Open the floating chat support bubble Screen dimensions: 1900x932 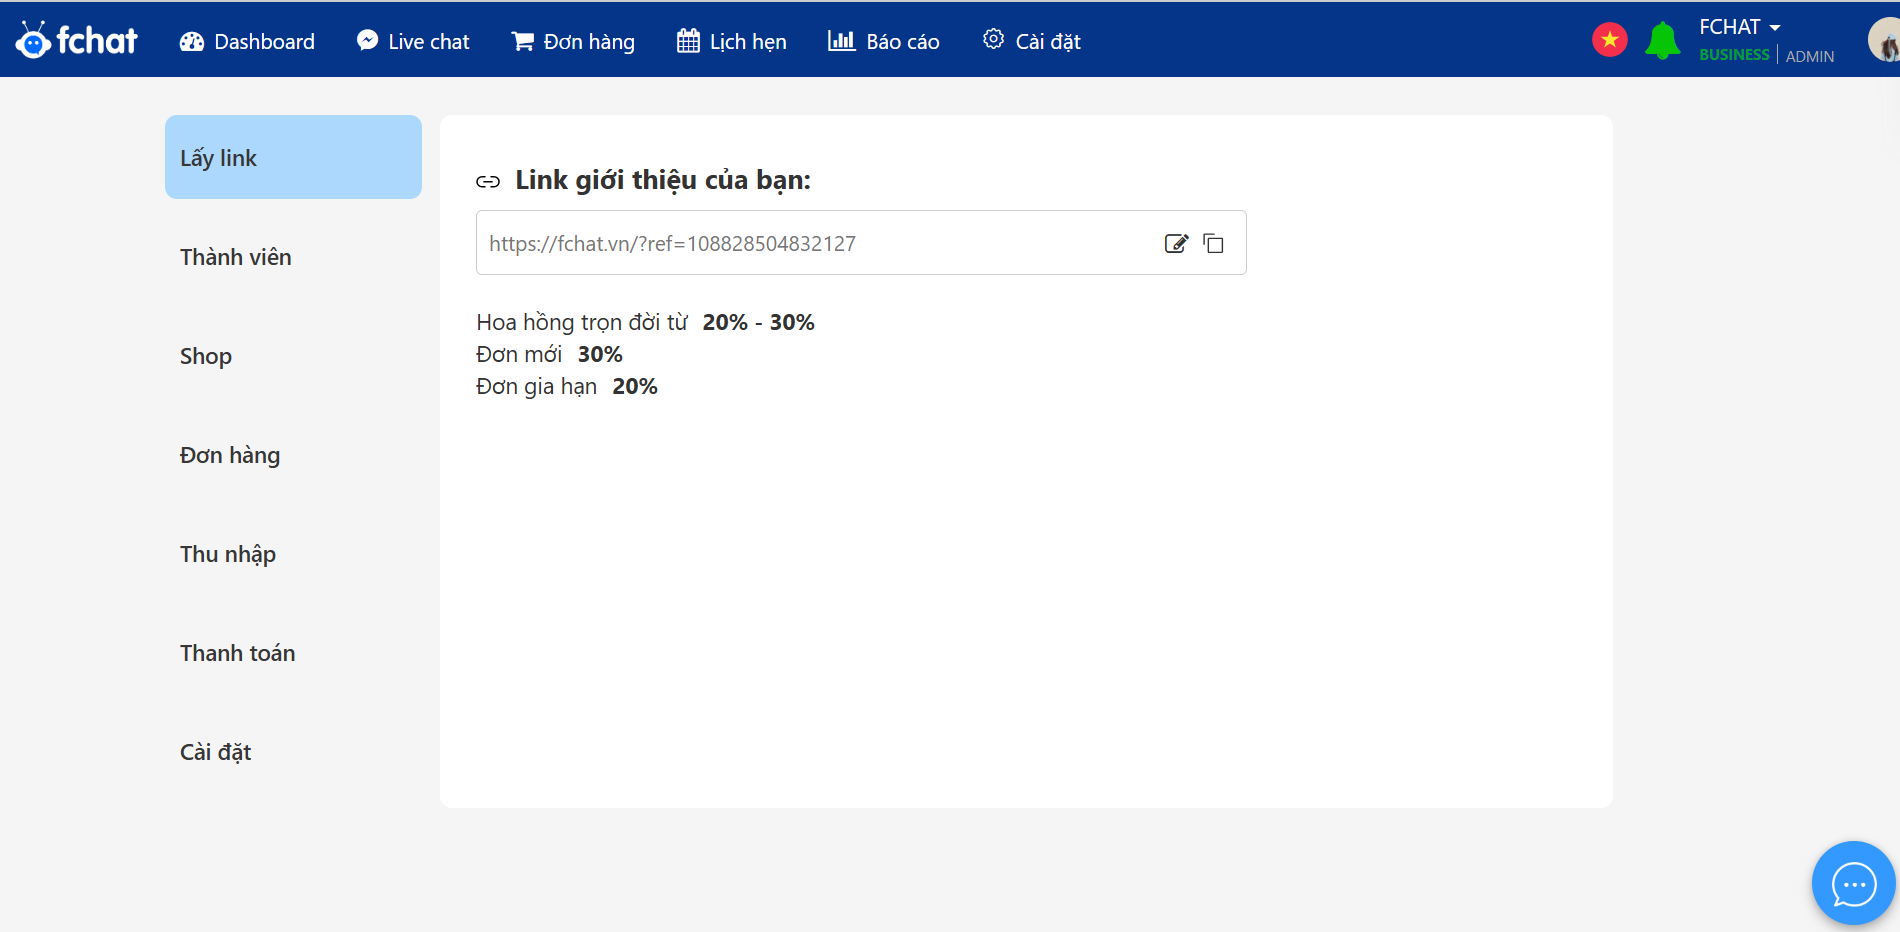click(x=1853, y=884)
